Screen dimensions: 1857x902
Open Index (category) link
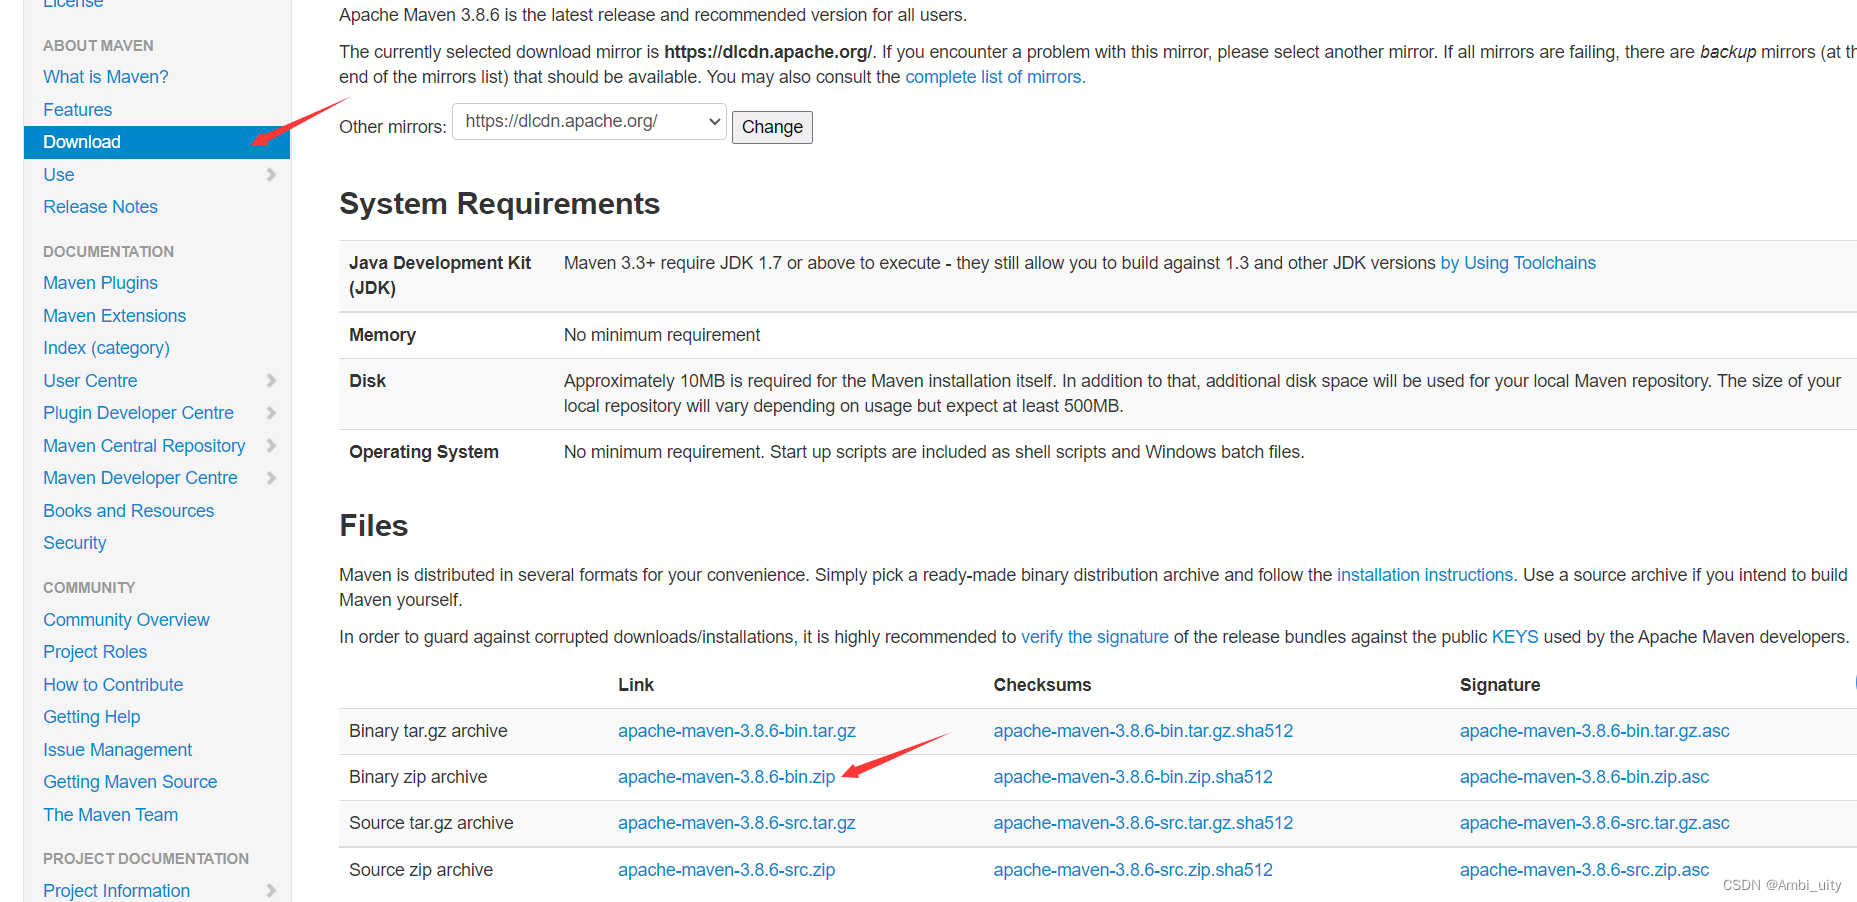point(107,348)
